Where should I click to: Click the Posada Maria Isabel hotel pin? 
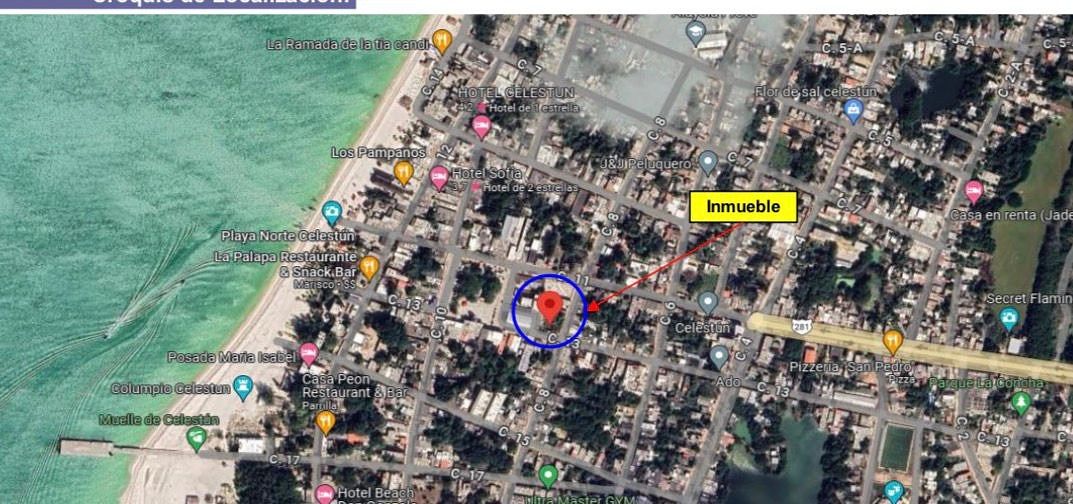point(308,352)
